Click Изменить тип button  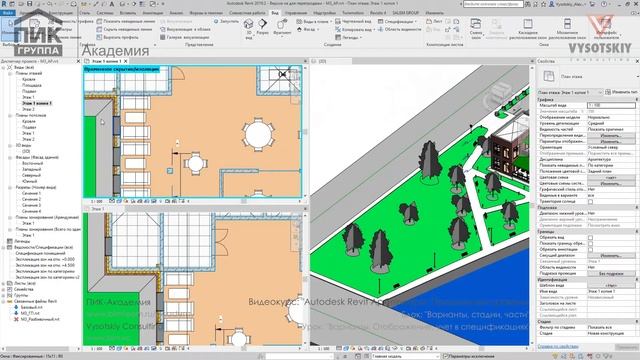(x=622, y=92)
